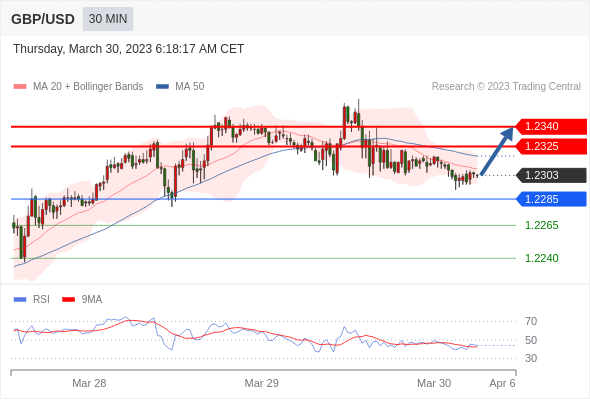Click the MA 20 + Bollinger Bands label
Screen dimensions: 590x400
(x=88, y=87)
